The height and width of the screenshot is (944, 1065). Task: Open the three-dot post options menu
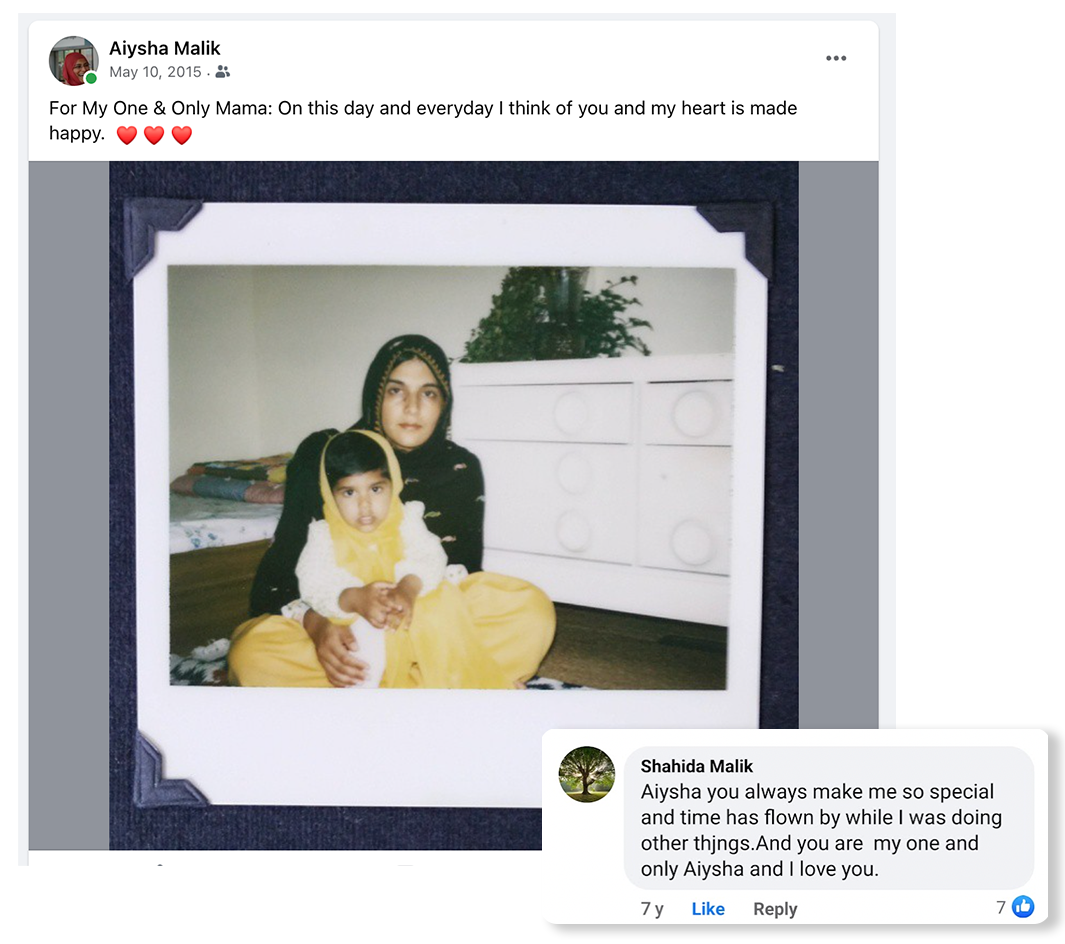tap(835, 58)
